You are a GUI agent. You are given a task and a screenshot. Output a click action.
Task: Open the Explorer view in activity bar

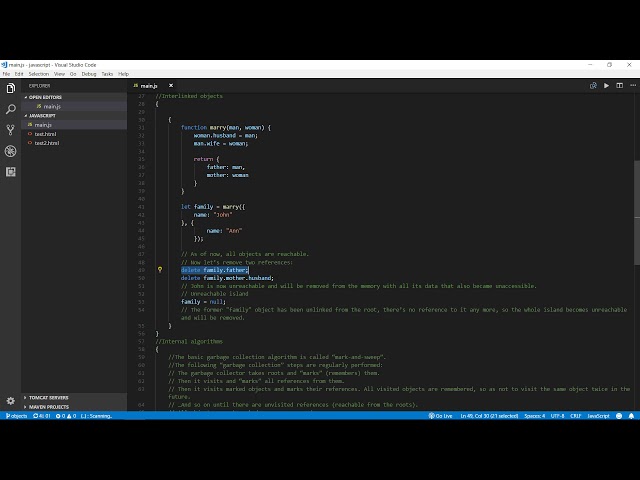(11, 88)
